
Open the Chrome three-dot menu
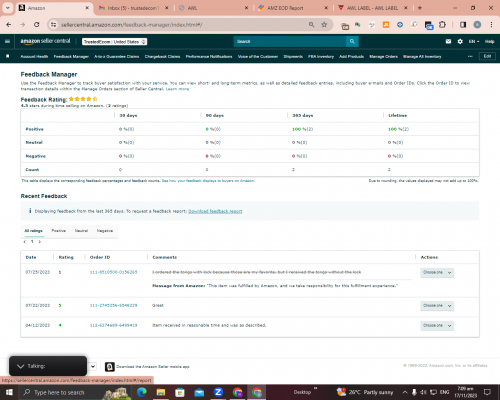491,25
